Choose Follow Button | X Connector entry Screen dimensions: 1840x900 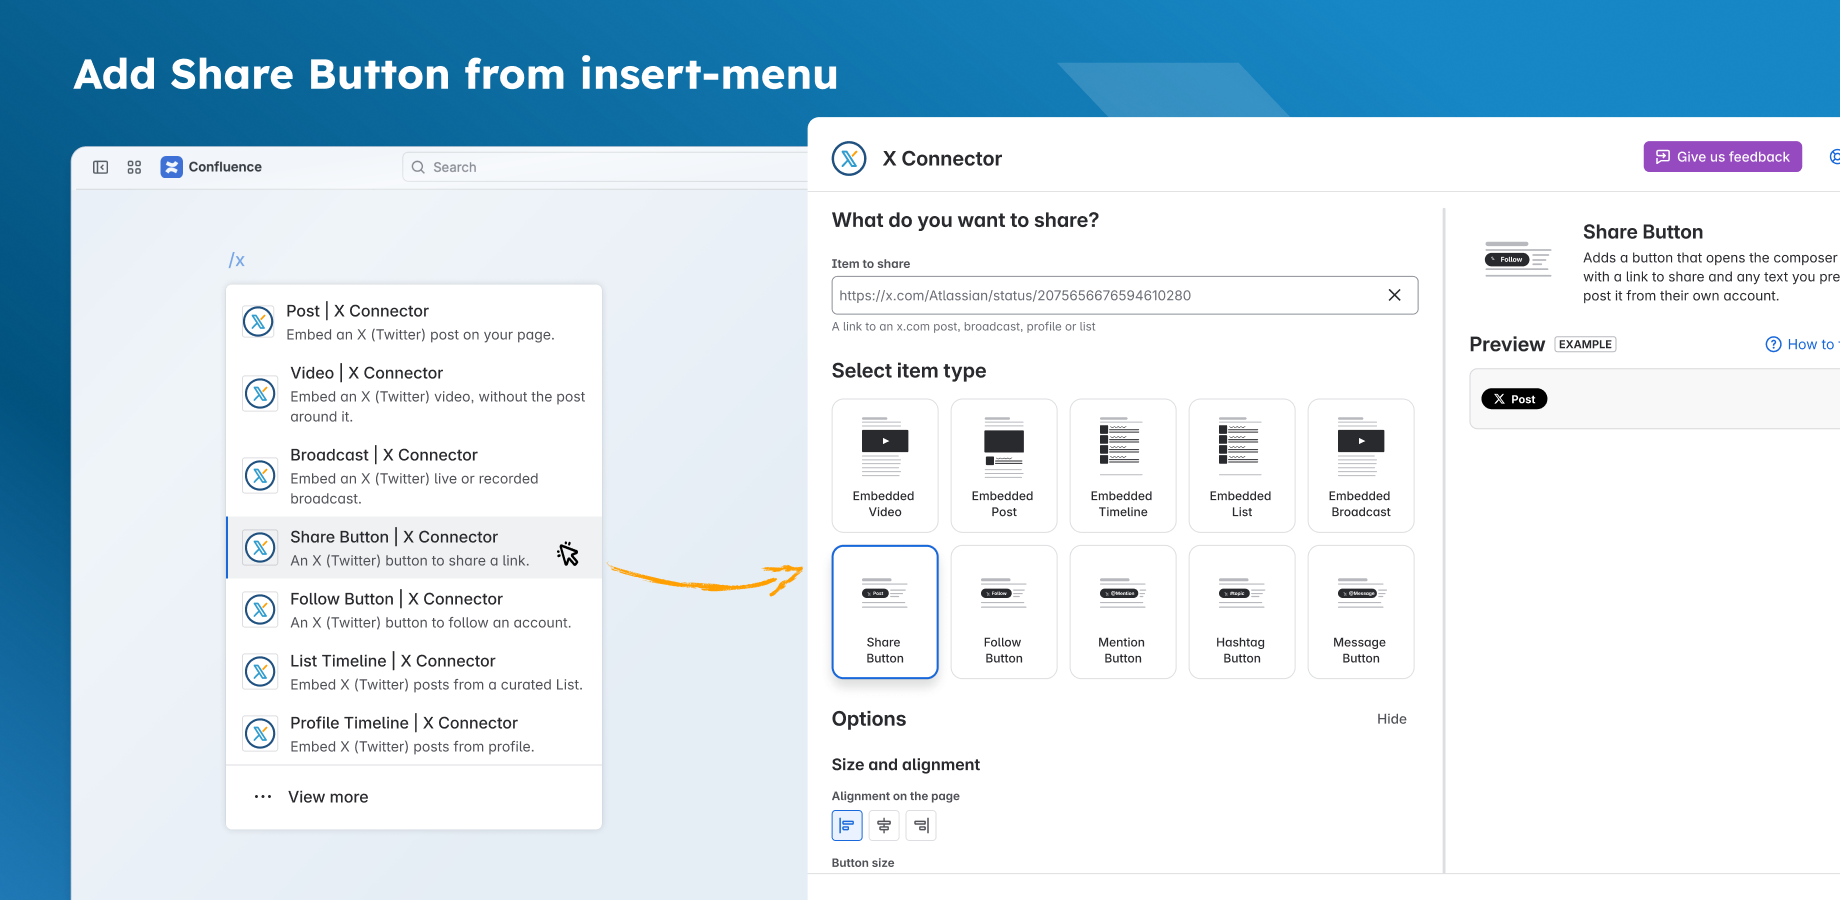[x=414, y=610]
